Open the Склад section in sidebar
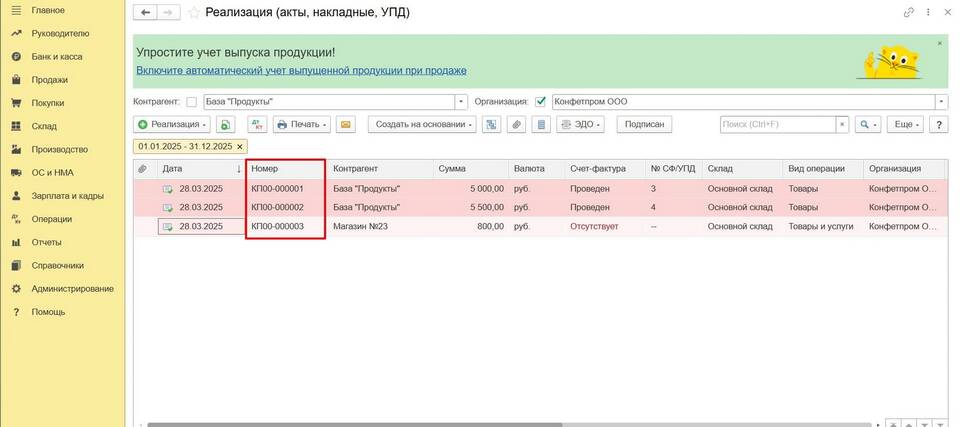This screenshot has width=960, height=427. 44,126
